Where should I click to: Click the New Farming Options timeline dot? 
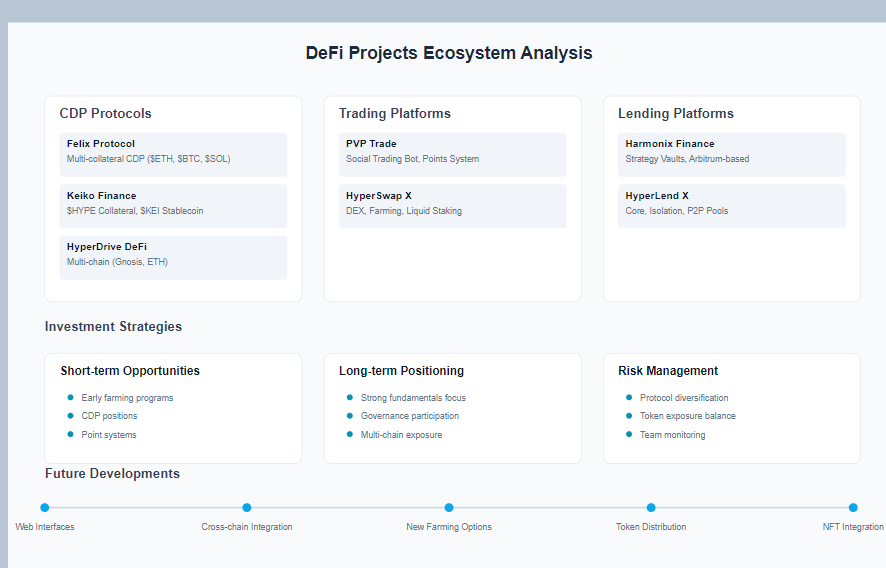449,508
